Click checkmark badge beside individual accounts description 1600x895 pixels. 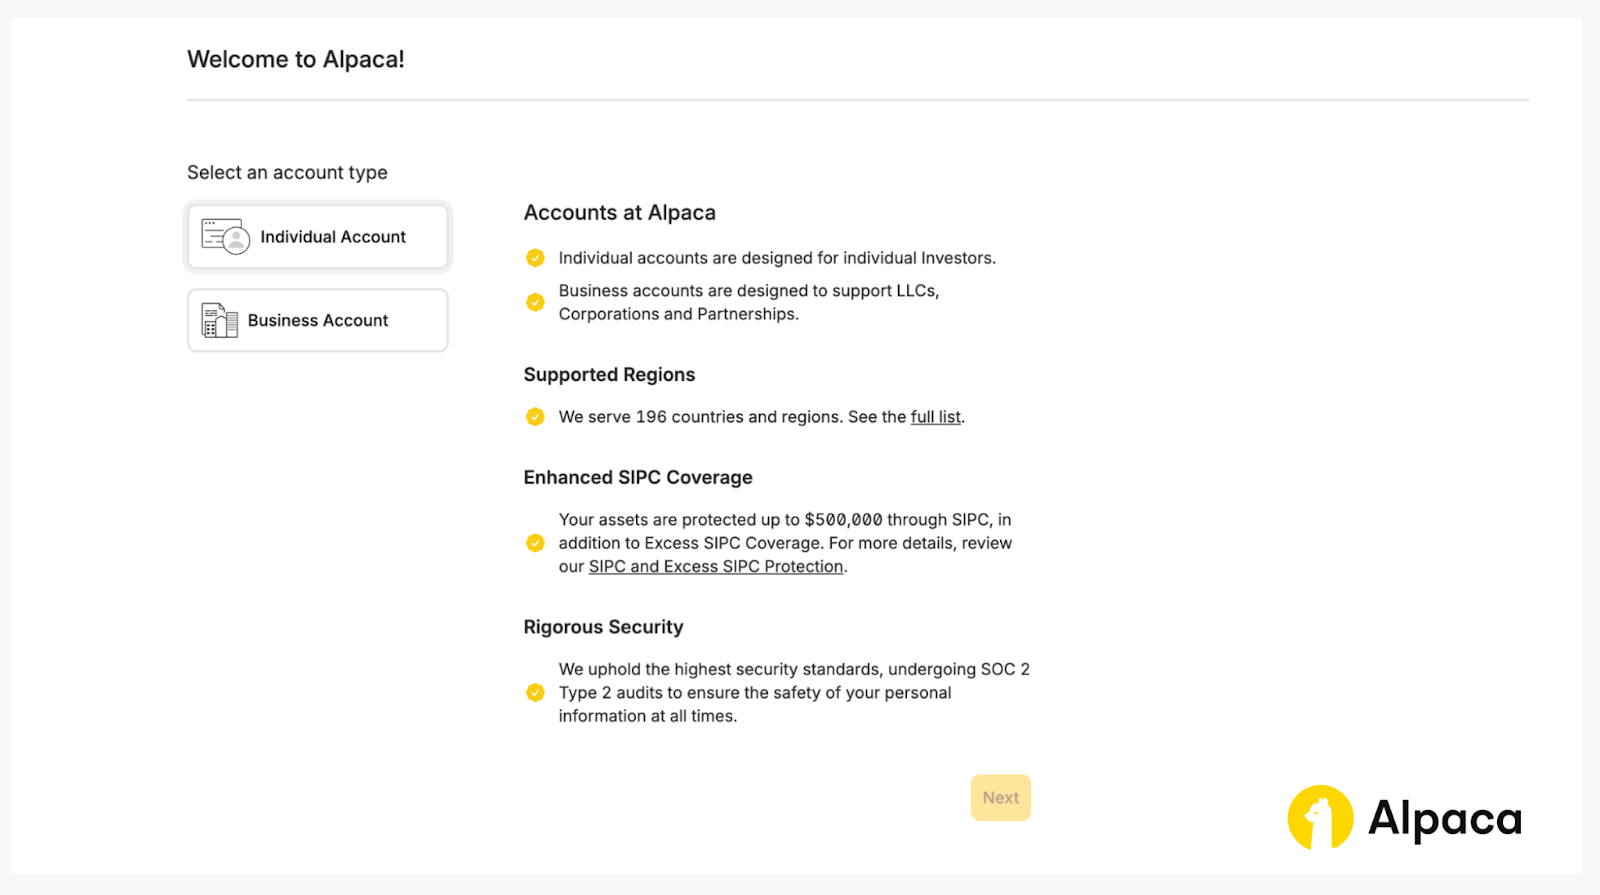pyautogui.click(x=535, y=258)
